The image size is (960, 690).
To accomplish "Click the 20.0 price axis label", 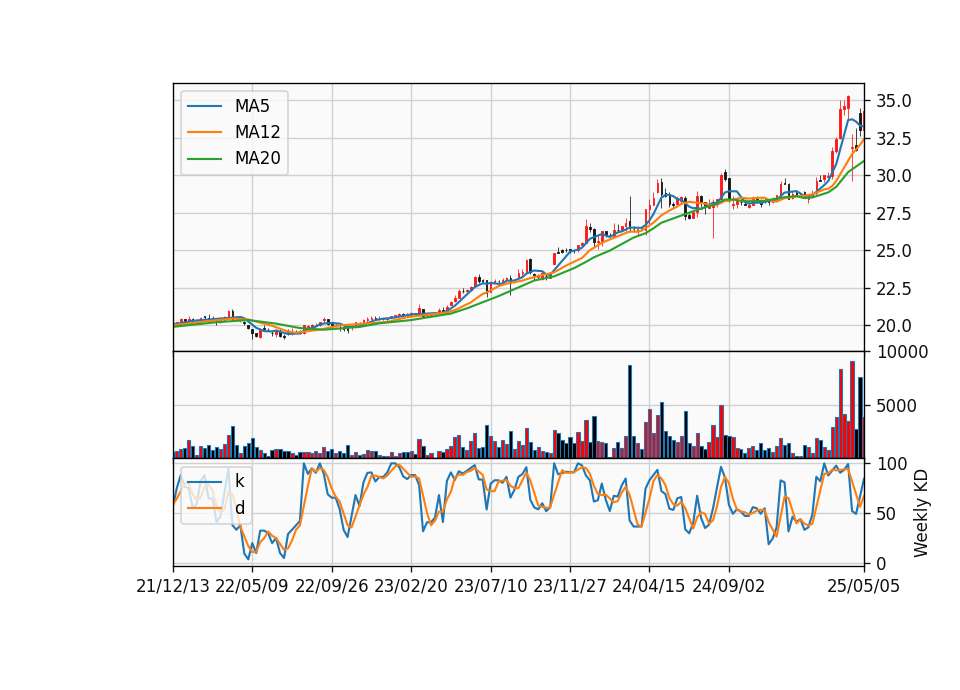I will (x=893, y=326).
